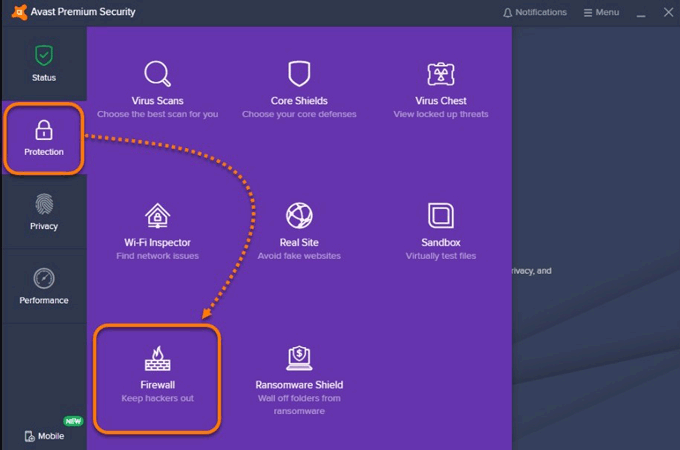This screenshot has width=680, height=450.
Task: Open Core Shields shield icon
Action: coord(299,75)
